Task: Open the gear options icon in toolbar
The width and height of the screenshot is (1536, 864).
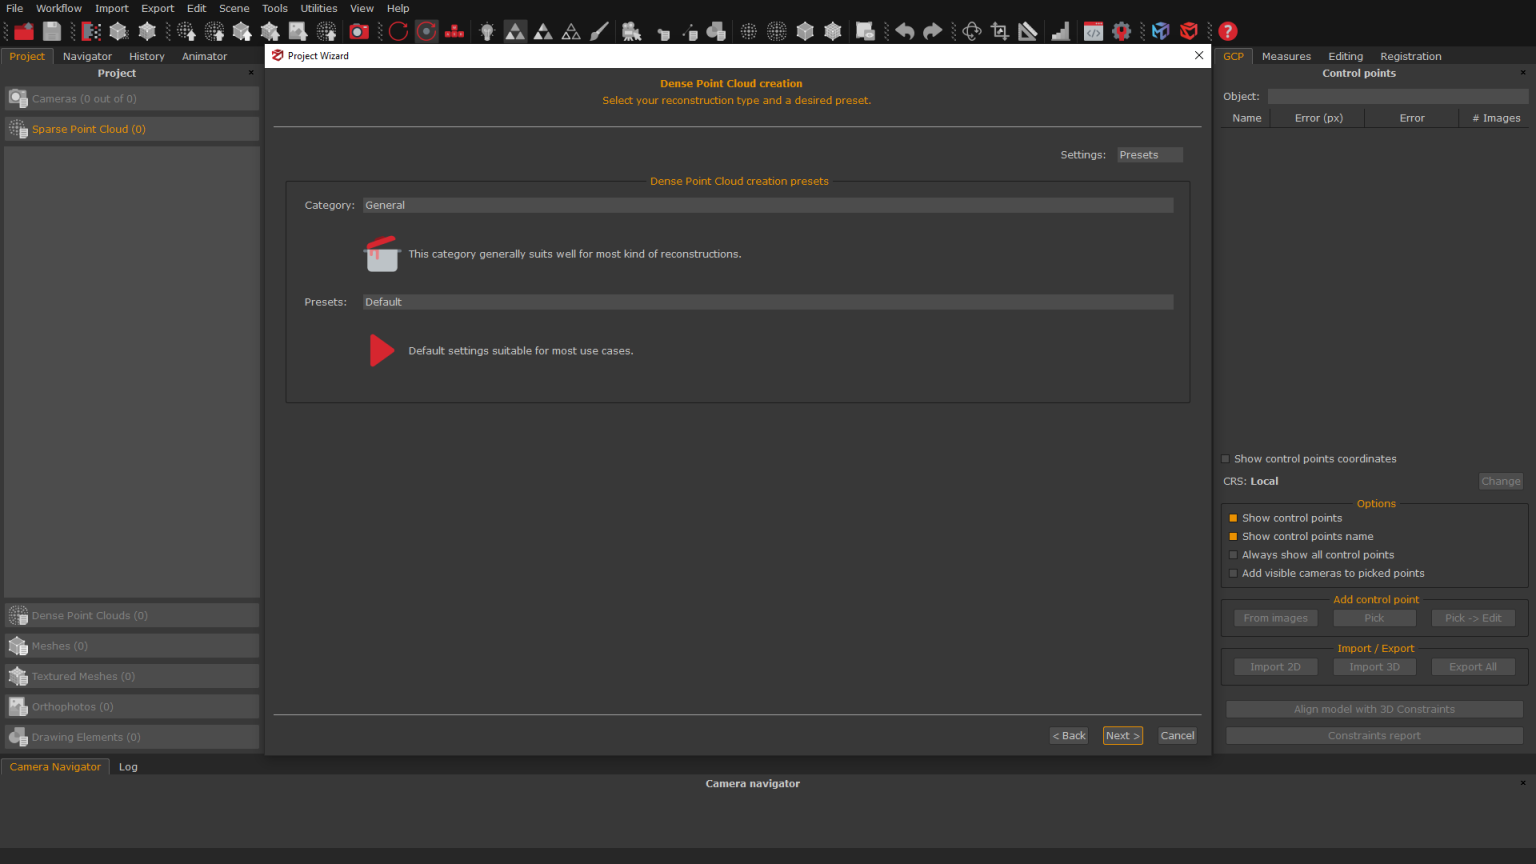Action: coord(1122,31)
